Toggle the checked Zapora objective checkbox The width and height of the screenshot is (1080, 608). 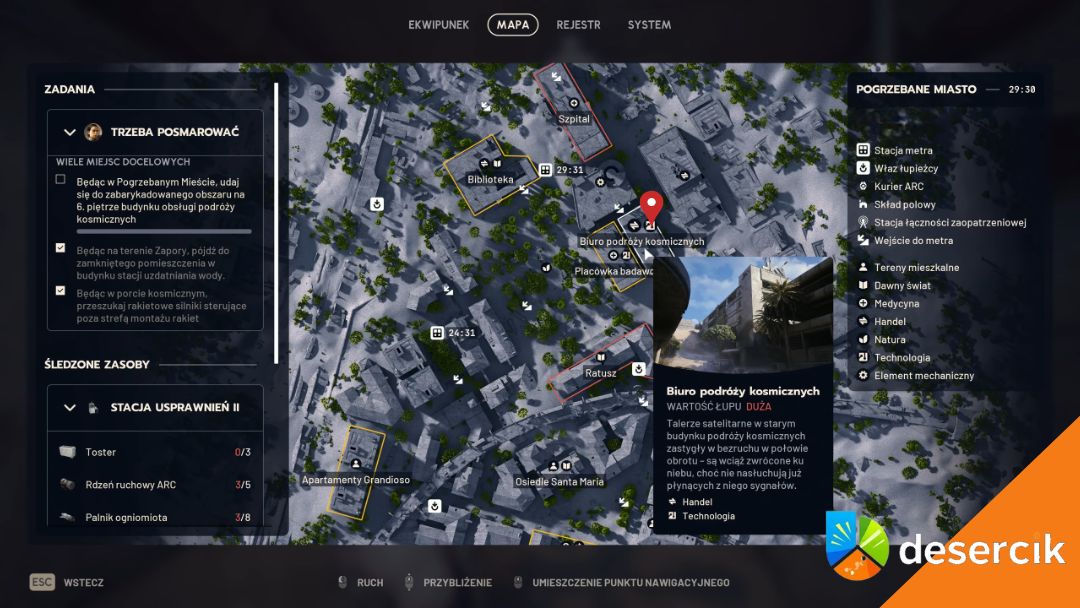click(x=61, y=248)
